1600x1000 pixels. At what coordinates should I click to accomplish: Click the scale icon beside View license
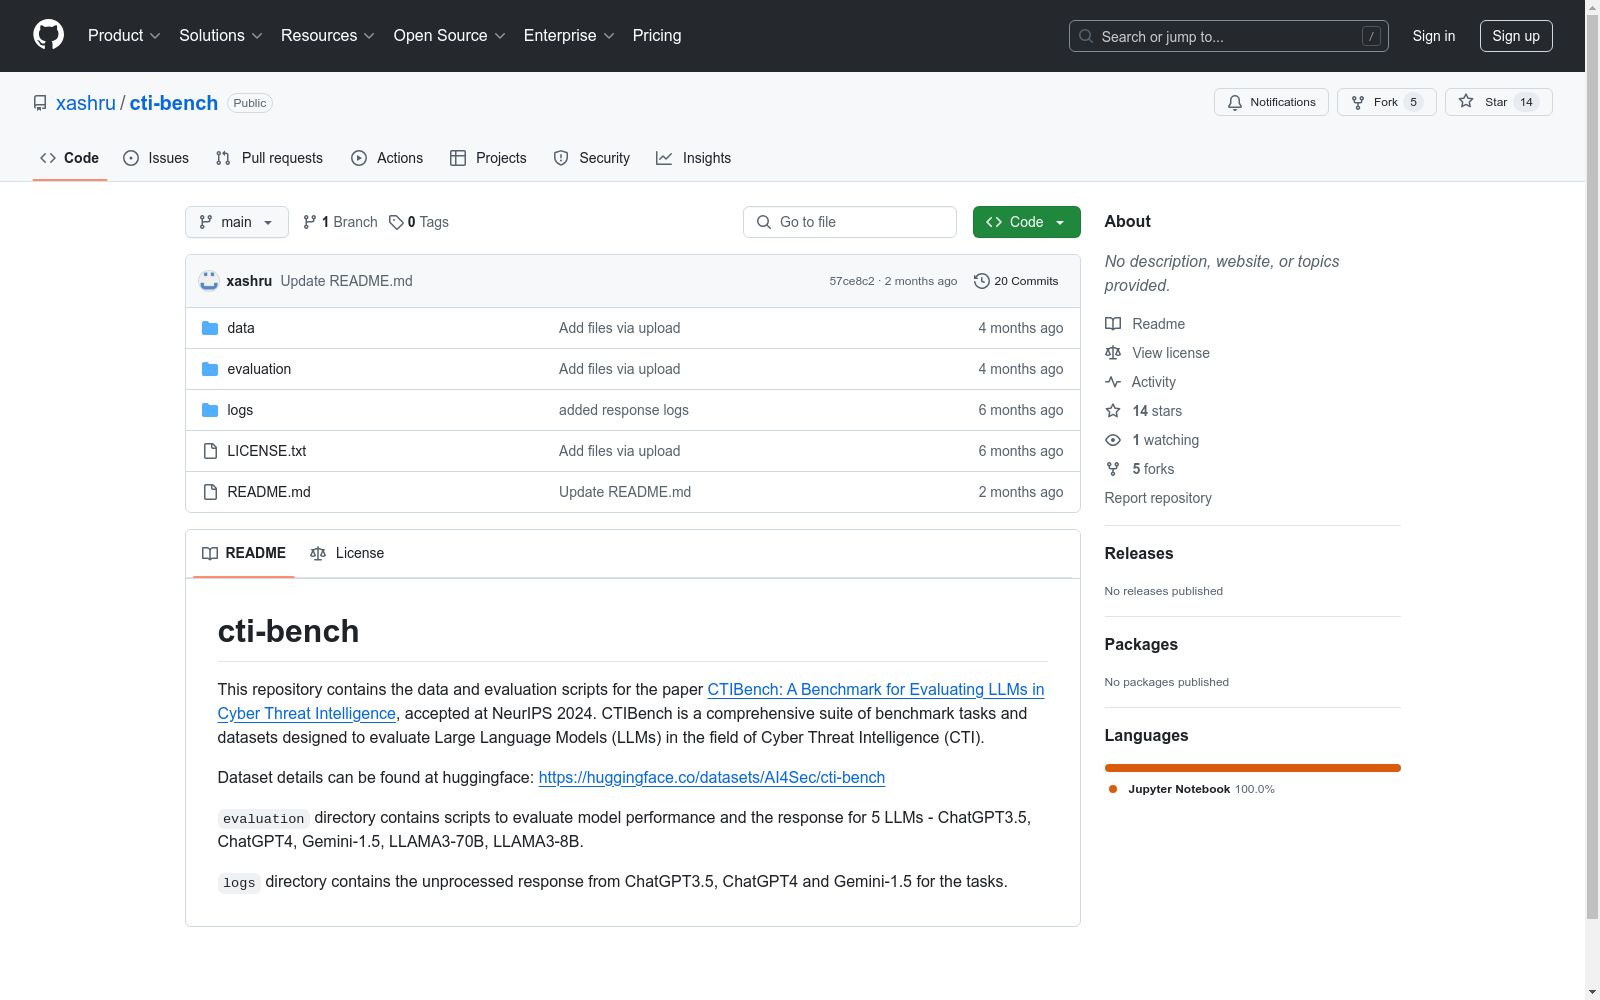[x=1113, y=353]
